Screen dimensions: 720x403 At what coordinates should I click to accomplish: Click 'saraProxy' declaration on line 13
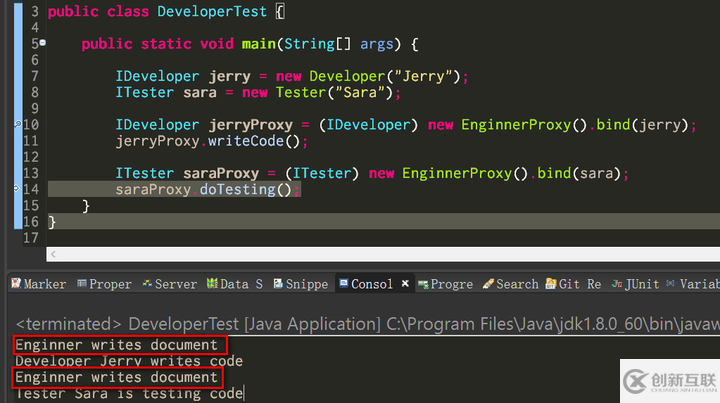[x=221, y=173]
